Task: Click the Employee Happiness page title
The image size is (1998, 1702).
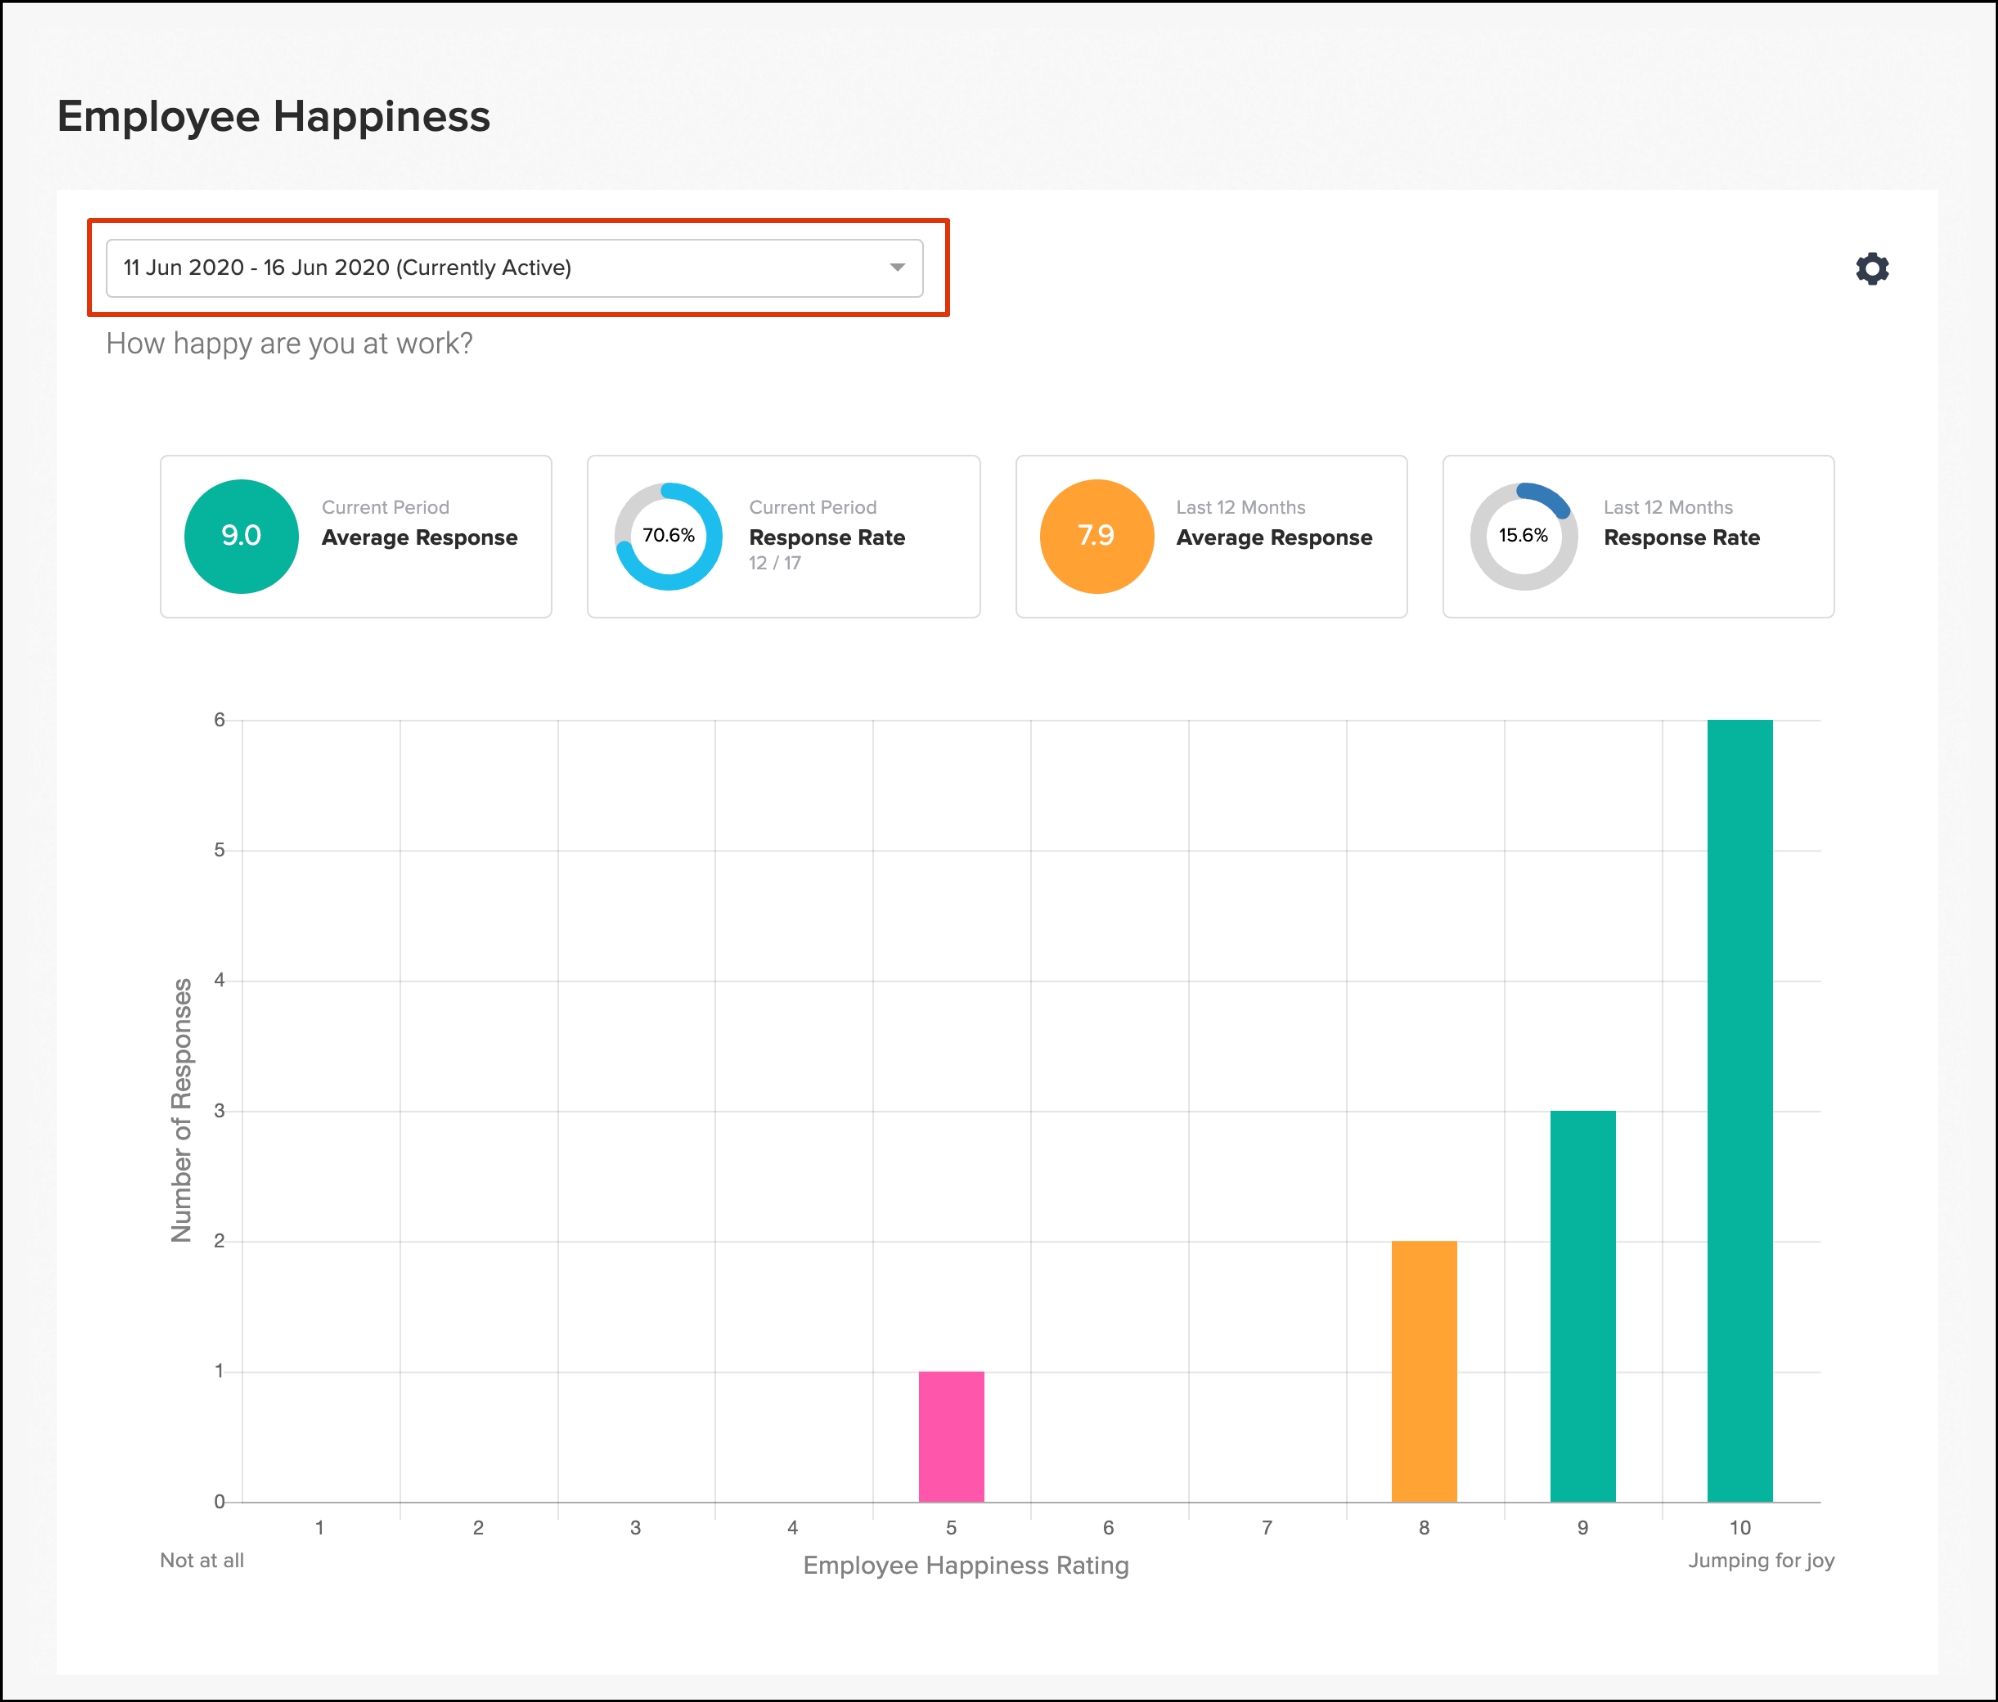Action: 273,116
